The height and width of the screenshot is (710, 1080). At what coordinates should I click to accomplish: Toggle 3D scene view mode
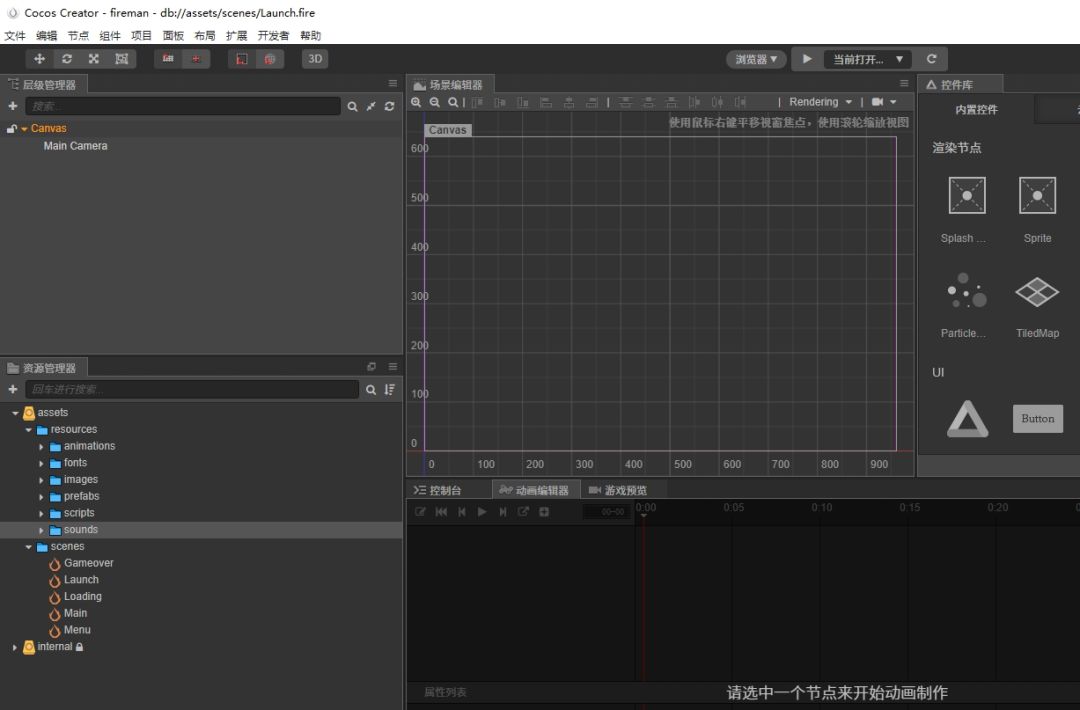pyautogui.click(x=315, y=59)
